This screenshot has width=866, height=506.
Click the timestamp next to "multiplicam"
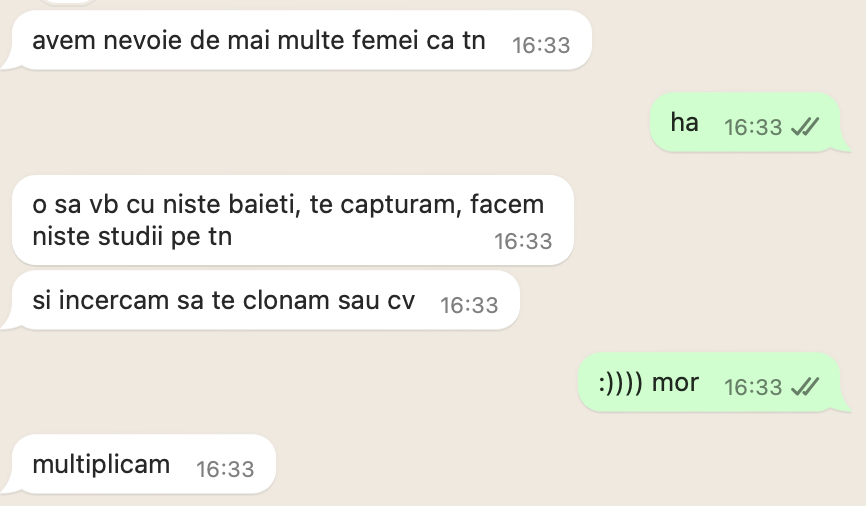[x=225, y=469]
